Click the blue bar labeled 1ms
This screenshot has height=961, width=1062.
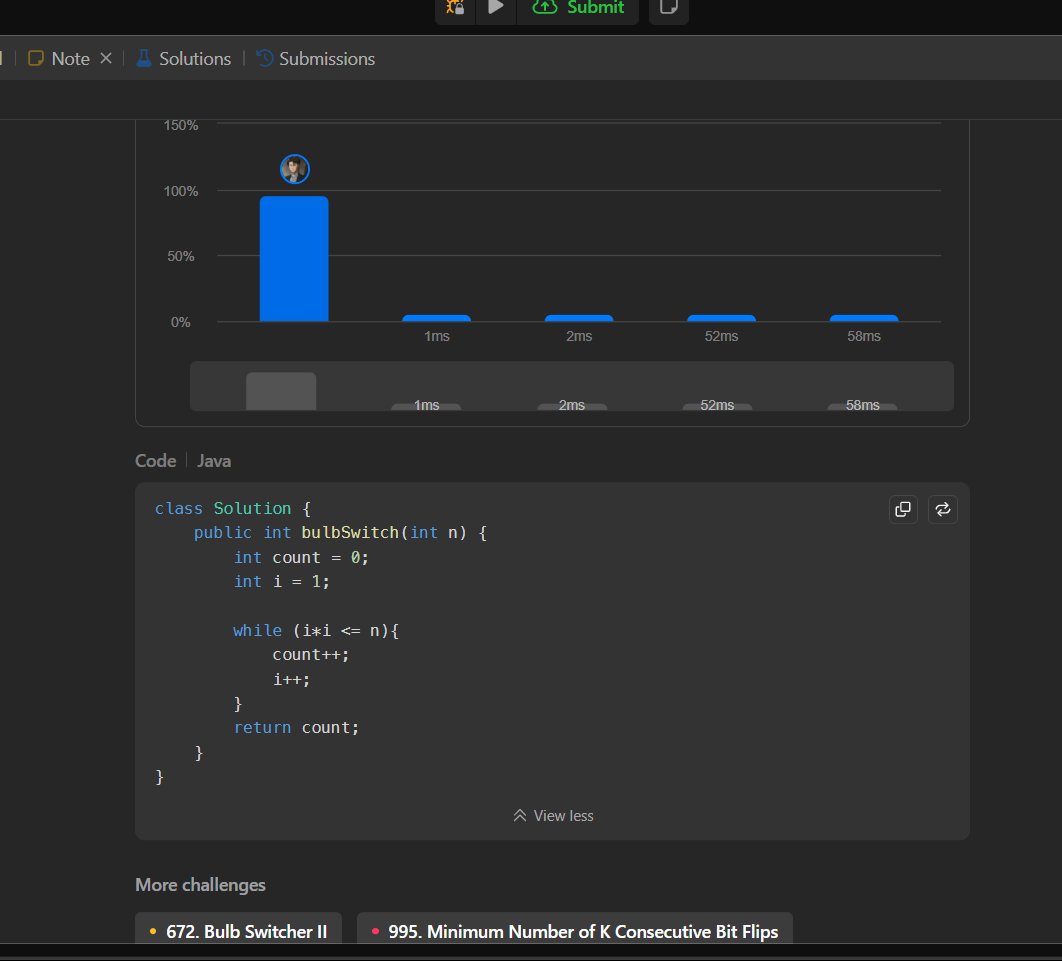click(436, 318)
